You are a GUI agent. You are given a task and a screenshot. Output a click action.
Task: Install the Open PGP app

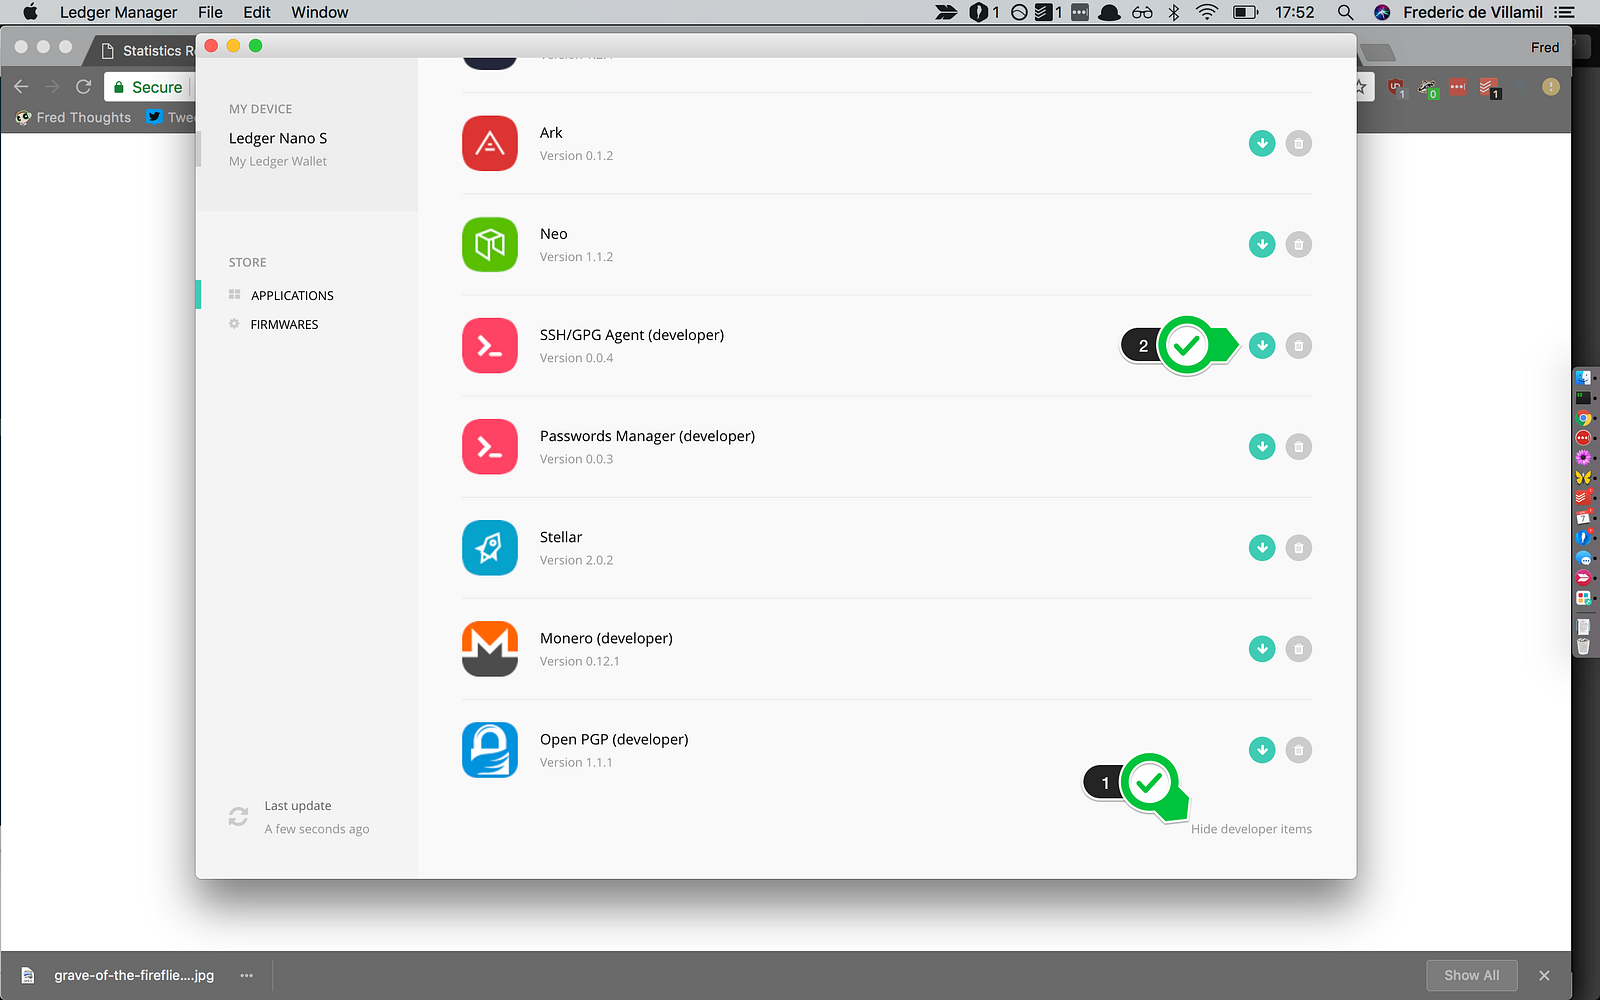coord(1262,749)
